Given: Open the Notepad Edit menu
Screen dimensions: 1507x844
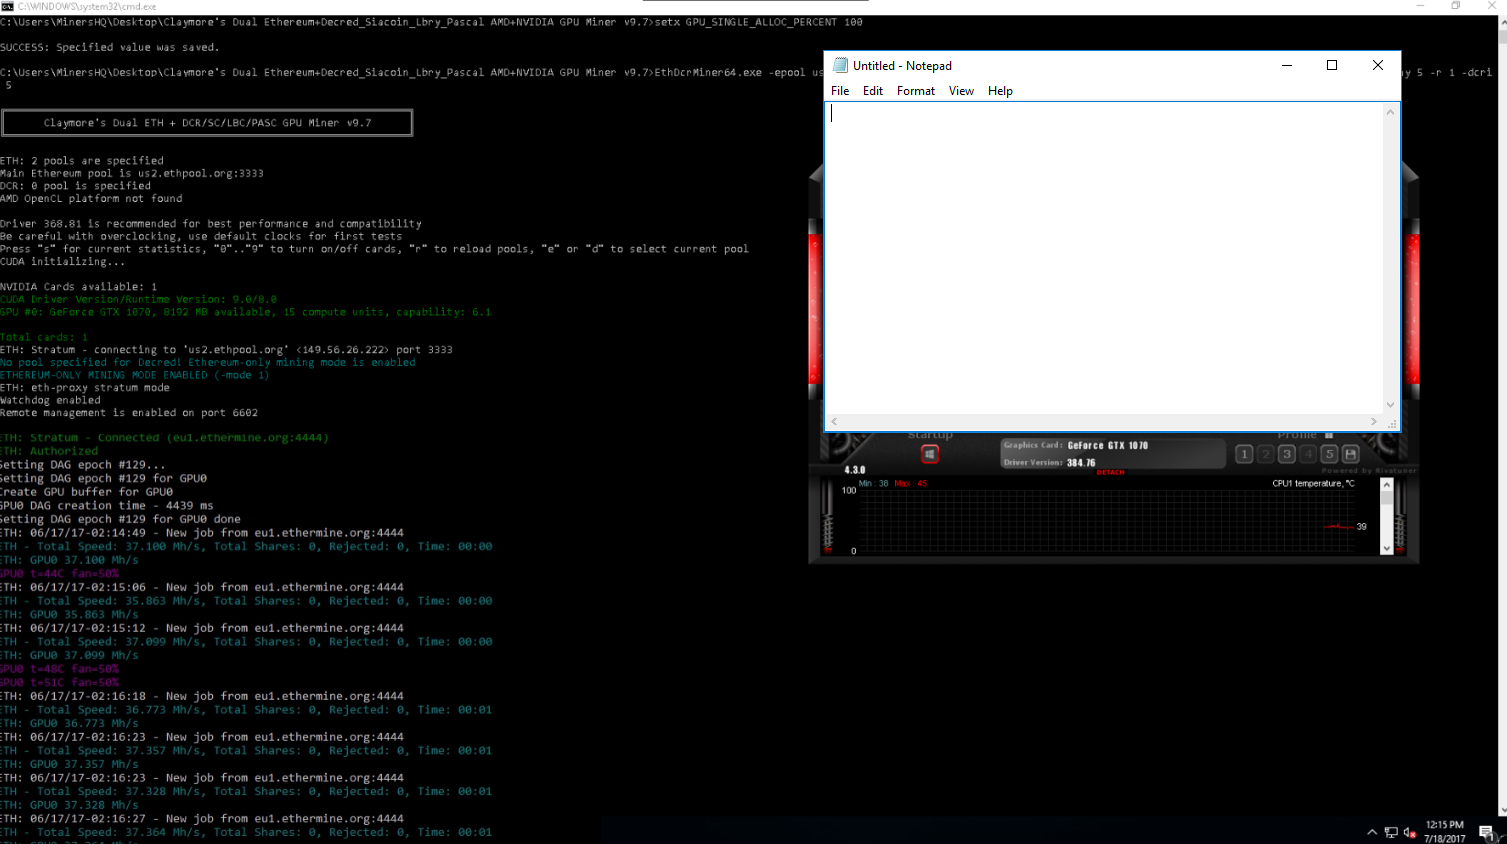Looking at the screenshot, I should click(x=873, y=91).
